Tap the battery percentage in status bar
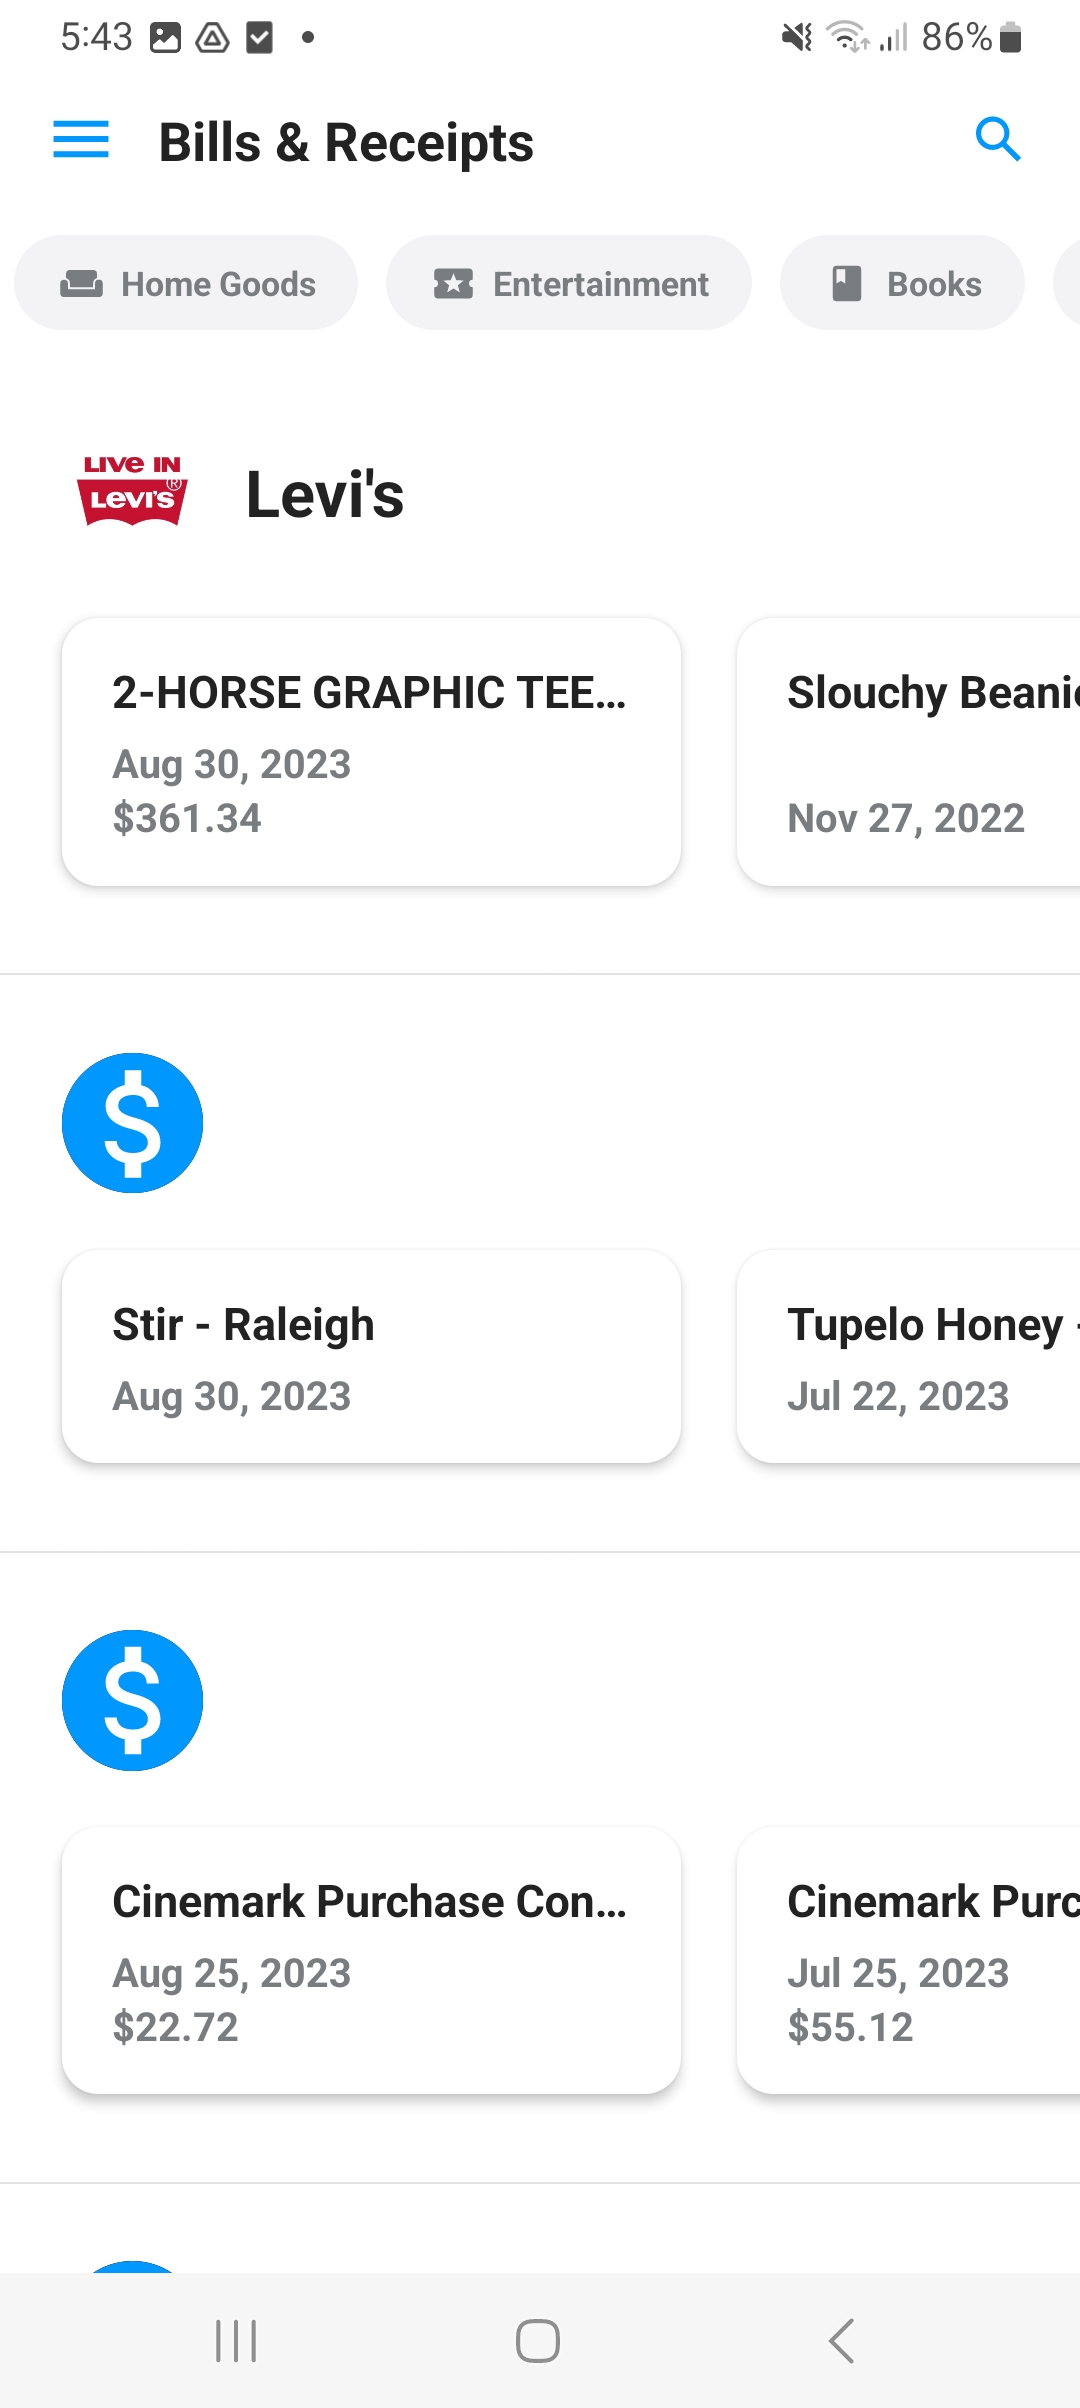Screen dimensions: 1080x2408 click(x=956, y=37)
